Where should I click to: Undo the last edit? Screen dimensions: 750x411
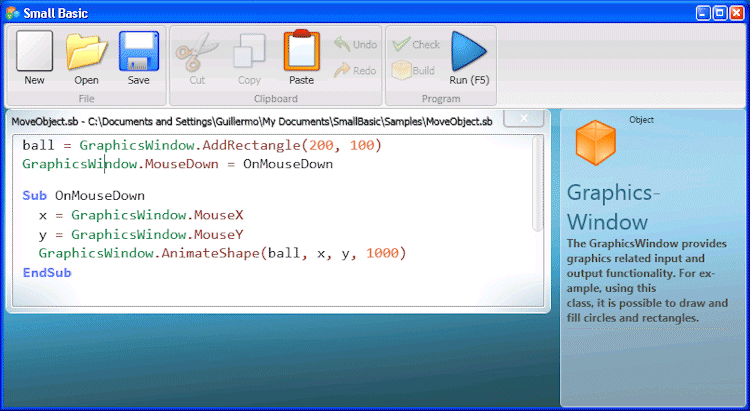coord(355,44)
